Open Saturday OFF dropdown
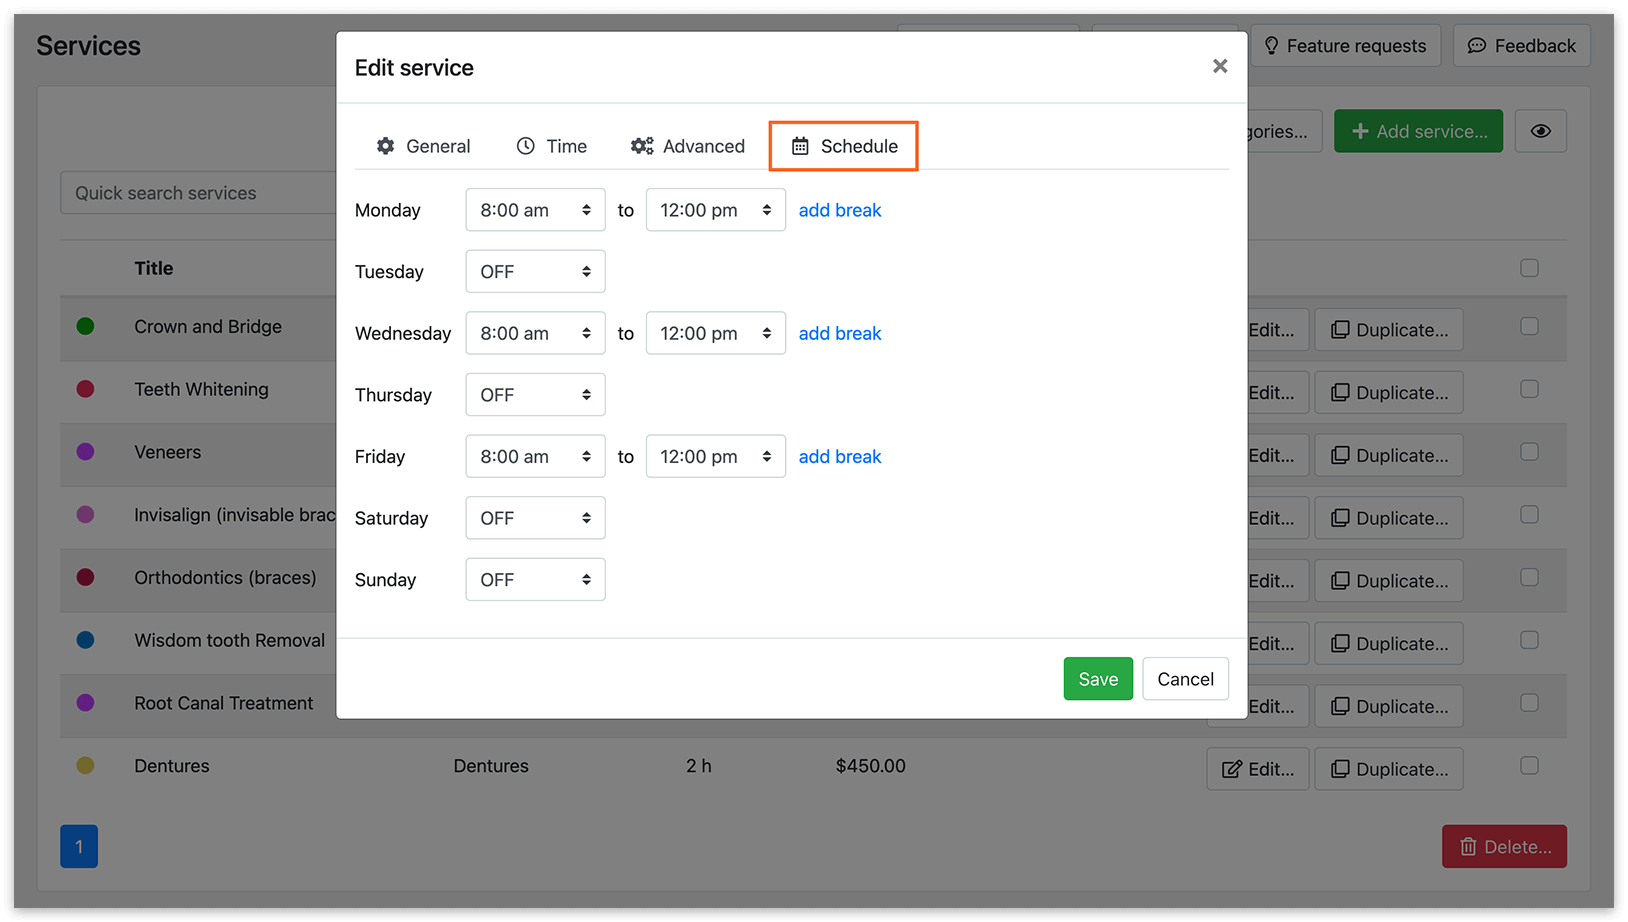The width and height of the screenshot is (1628, 922). (535, 518)
